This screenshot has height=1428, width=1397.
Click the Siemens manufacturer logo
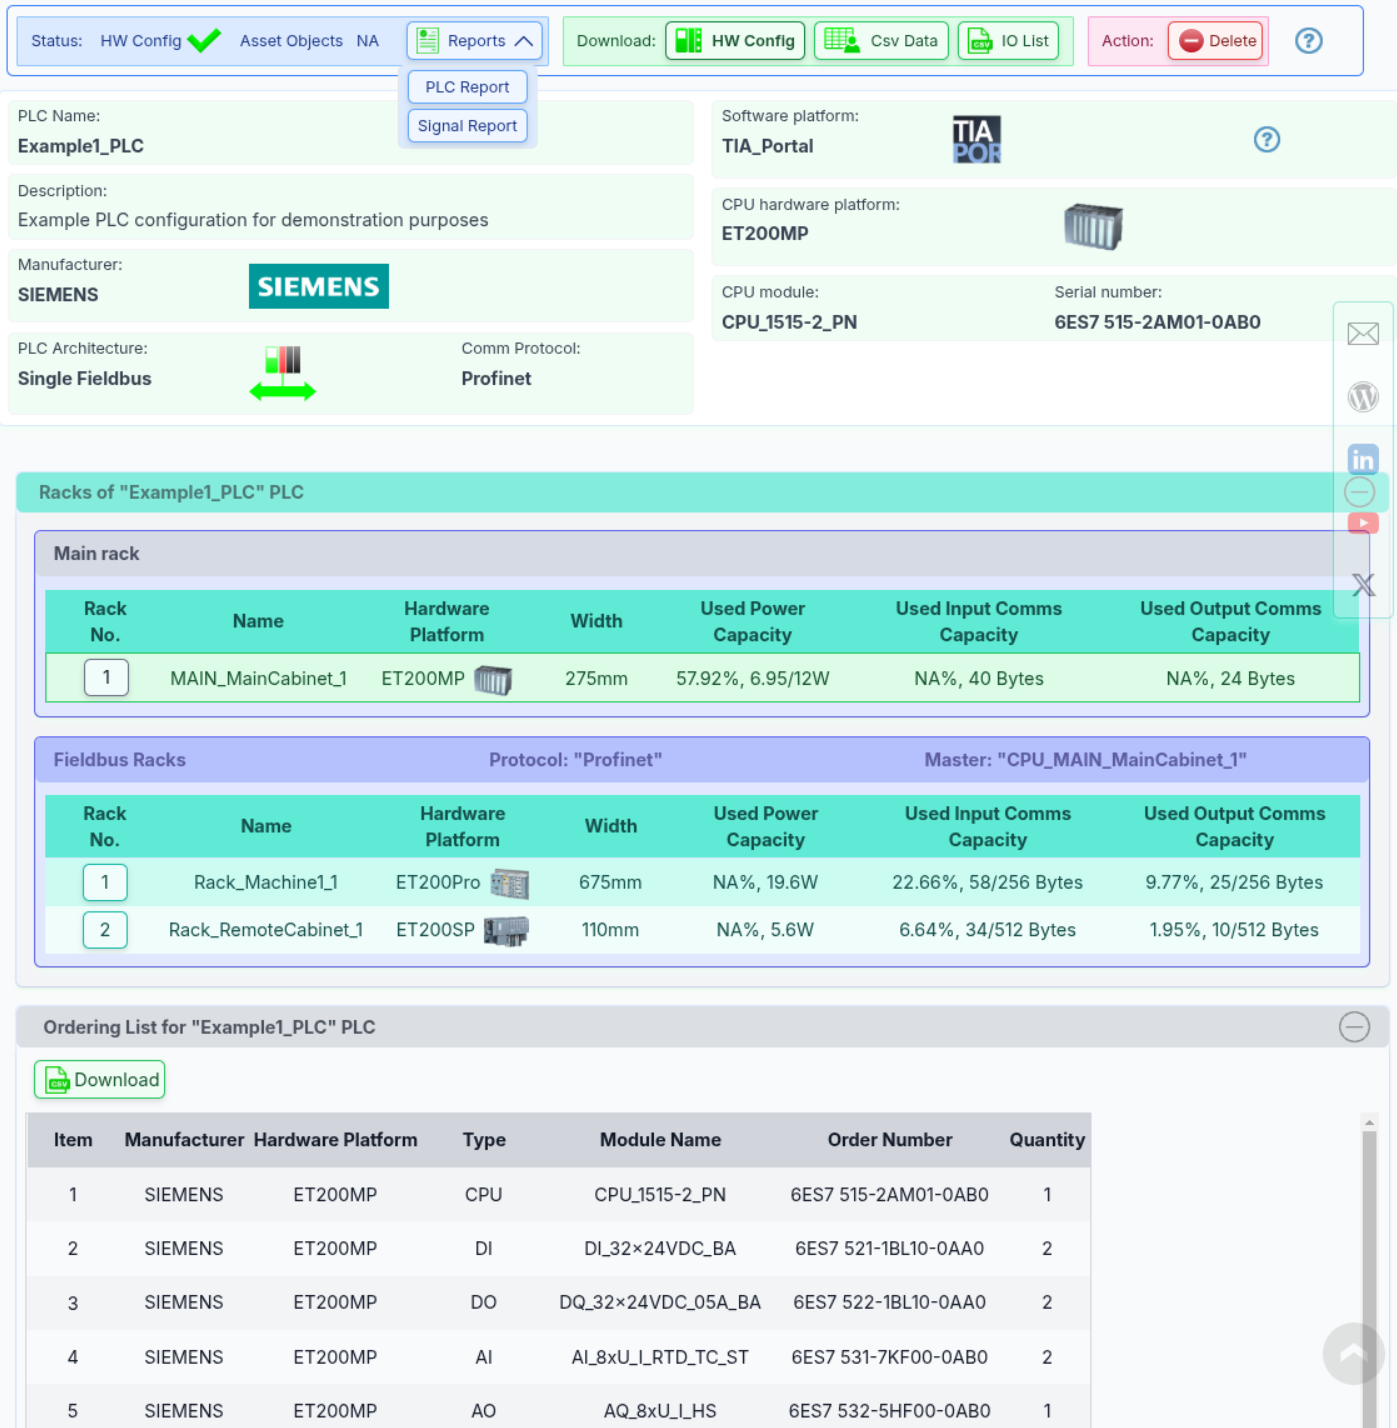coord(318,287)
